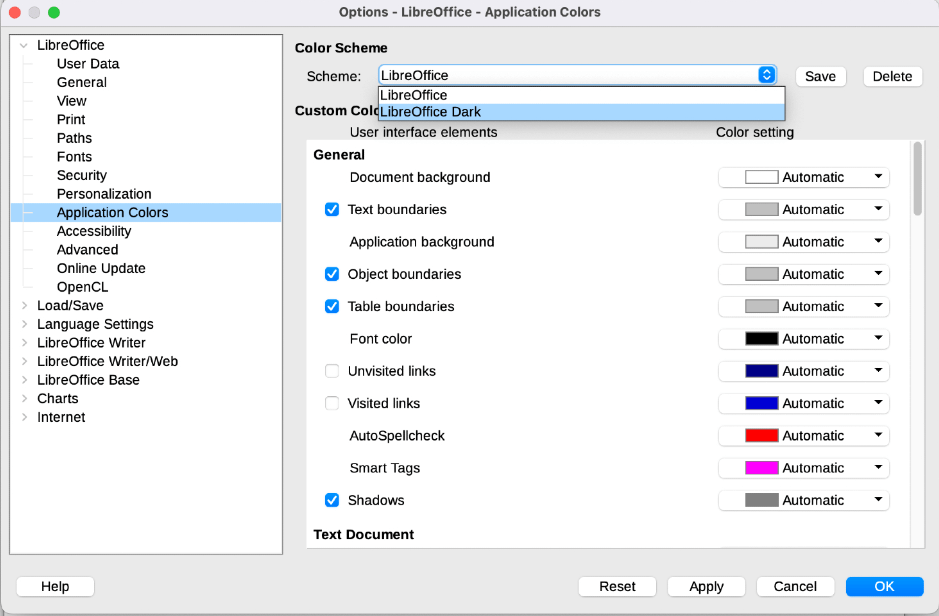Toggle the Visited links checkbox on
The image size is (939, 616).
(331, 403)
